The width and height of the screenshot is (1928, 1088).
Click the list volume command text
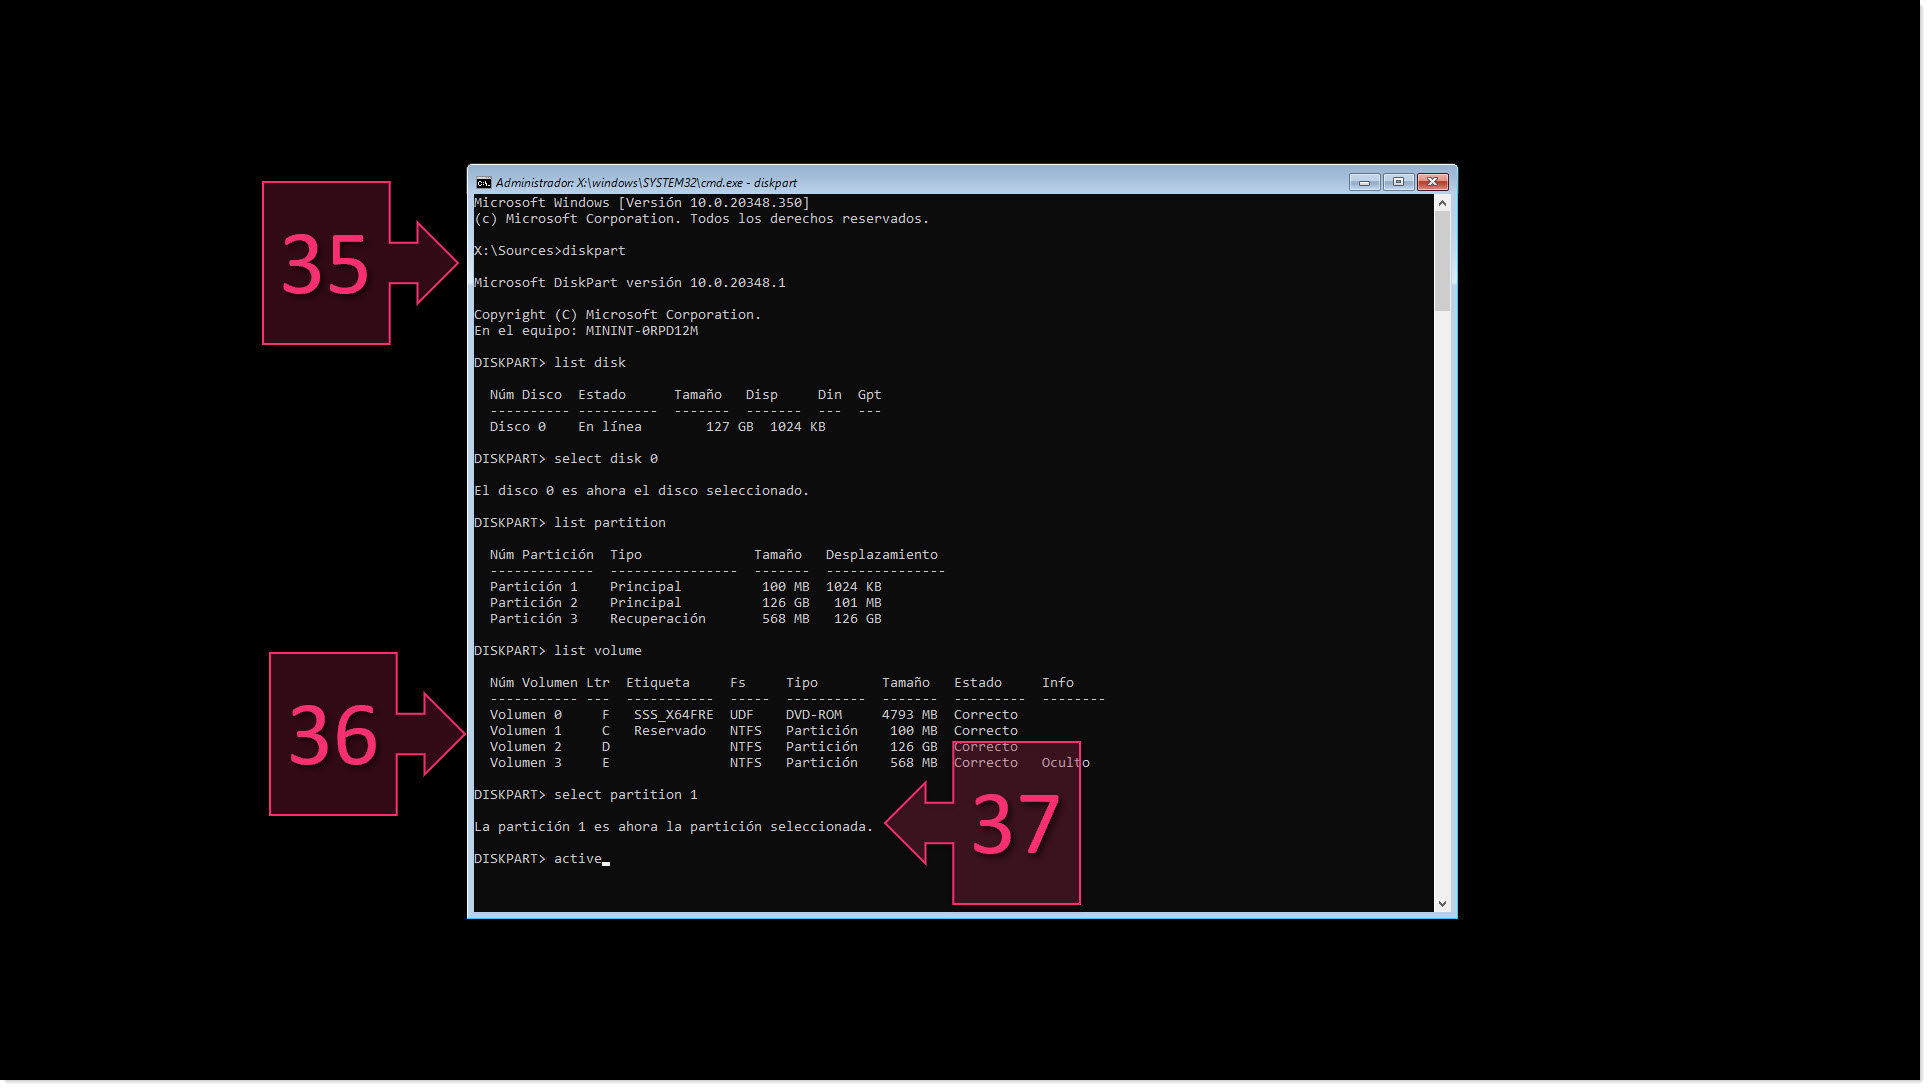[x=598, y=650]
